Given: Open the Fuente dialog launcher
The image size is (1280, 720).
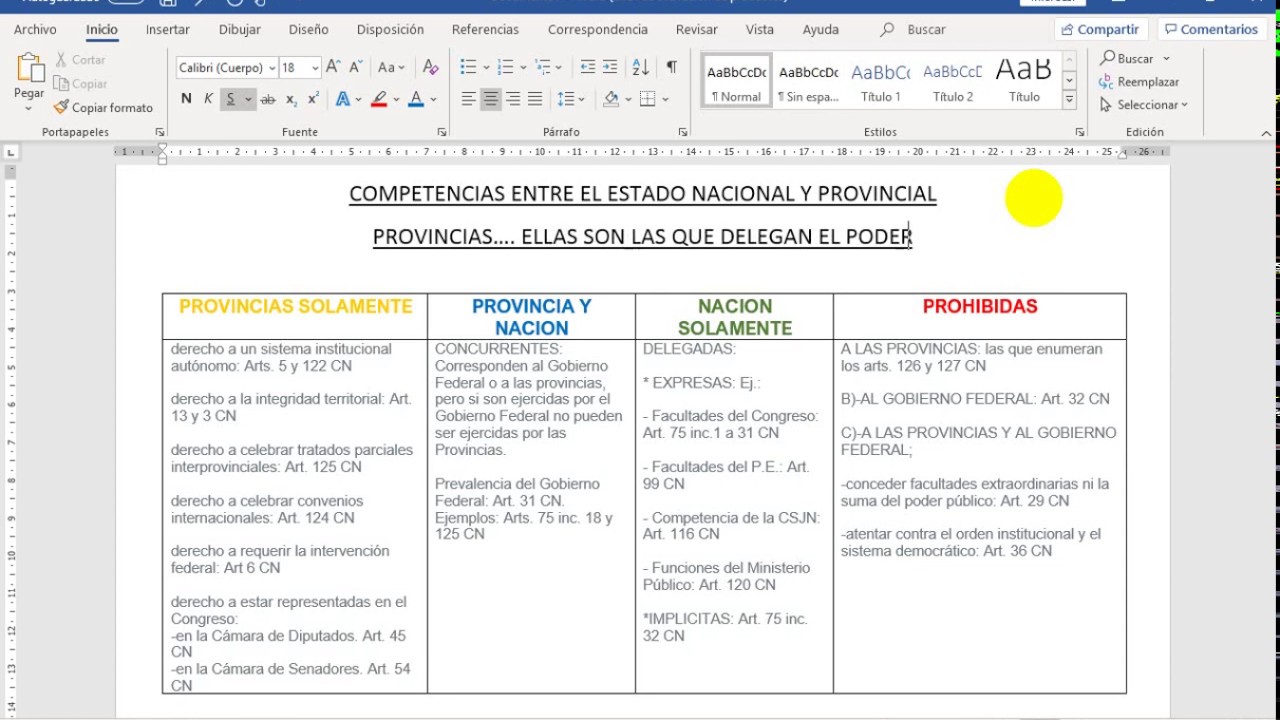Looking at the screenshot, I should point(442,132).
